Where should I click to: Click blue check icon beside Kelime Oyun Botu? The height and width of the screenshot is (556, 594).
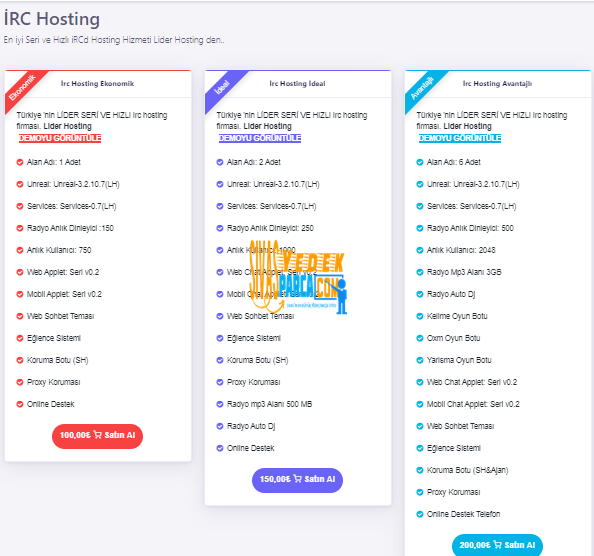pyautogui.click(x=420, y=316)
